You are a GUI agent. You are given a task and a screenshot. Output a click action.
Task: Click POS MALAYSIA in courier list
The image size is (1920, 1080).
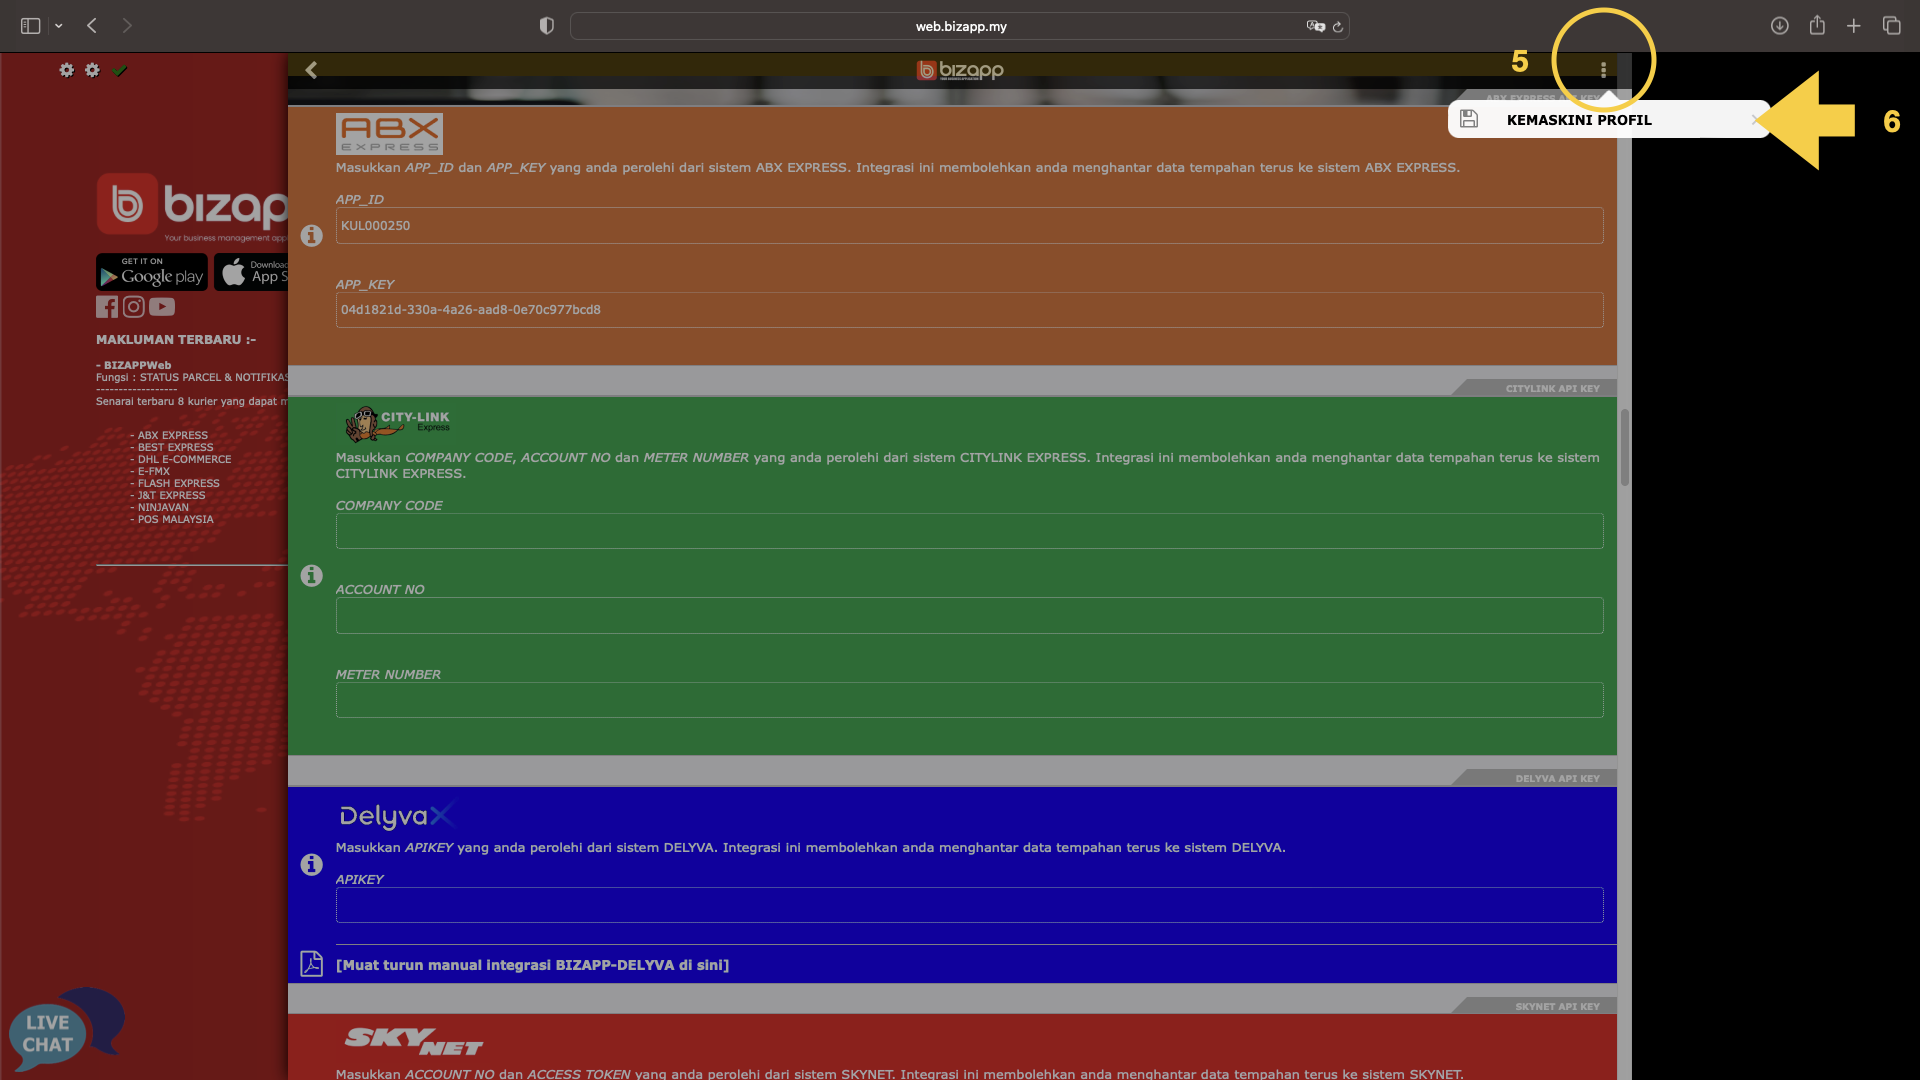click(x=175, y=520)
